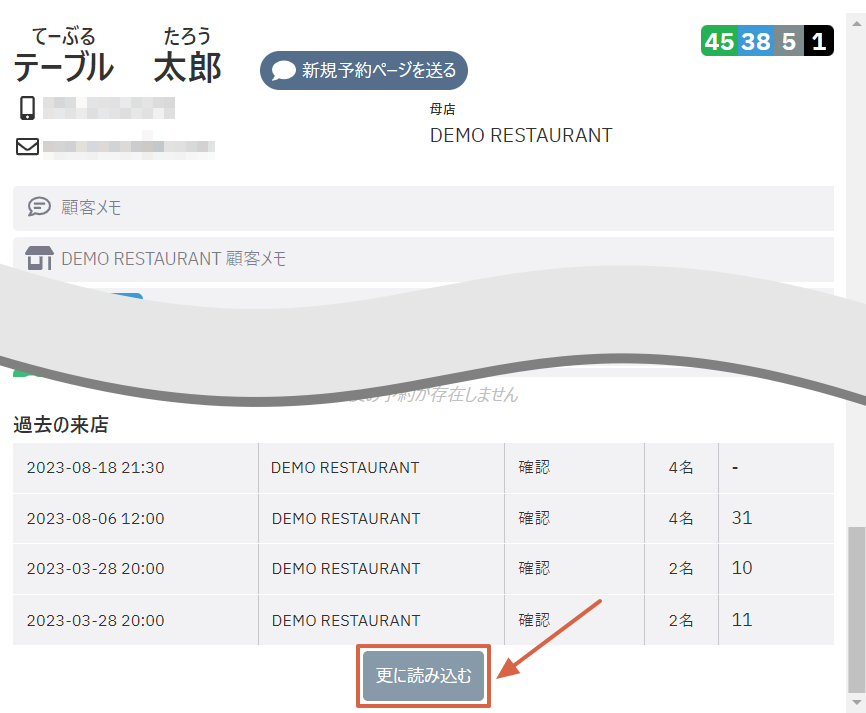Click the store icon beside DEMO RESTAURANT 顧客メモ
This screenshot has width=866, height=713.
coord(39,258)
